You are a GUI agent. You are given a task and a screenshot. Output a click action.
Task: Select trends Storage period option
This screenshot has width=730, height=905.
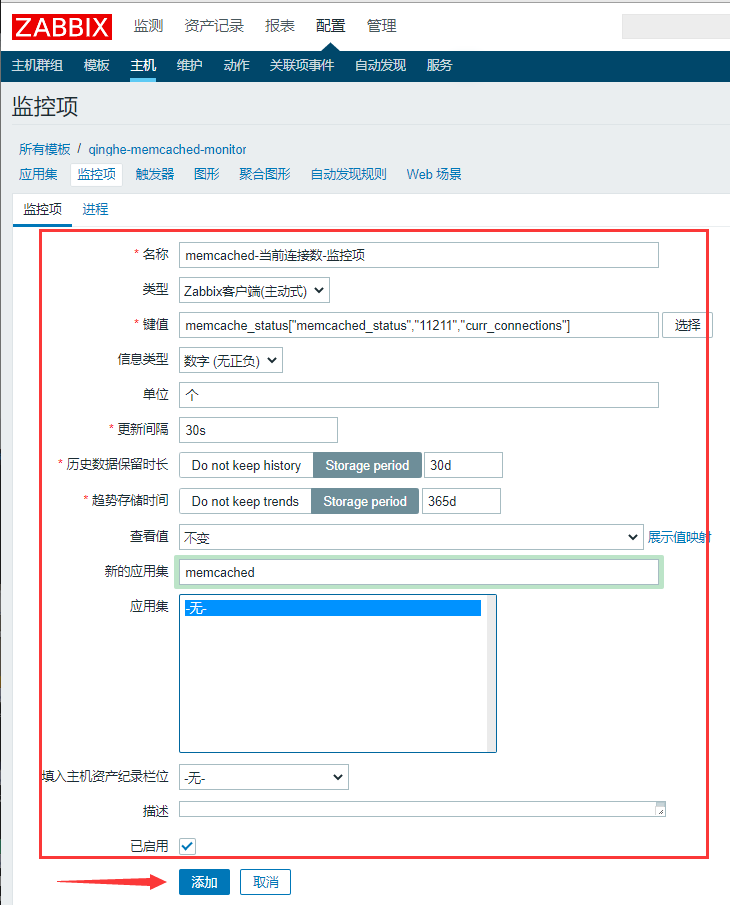click(365, 501)
